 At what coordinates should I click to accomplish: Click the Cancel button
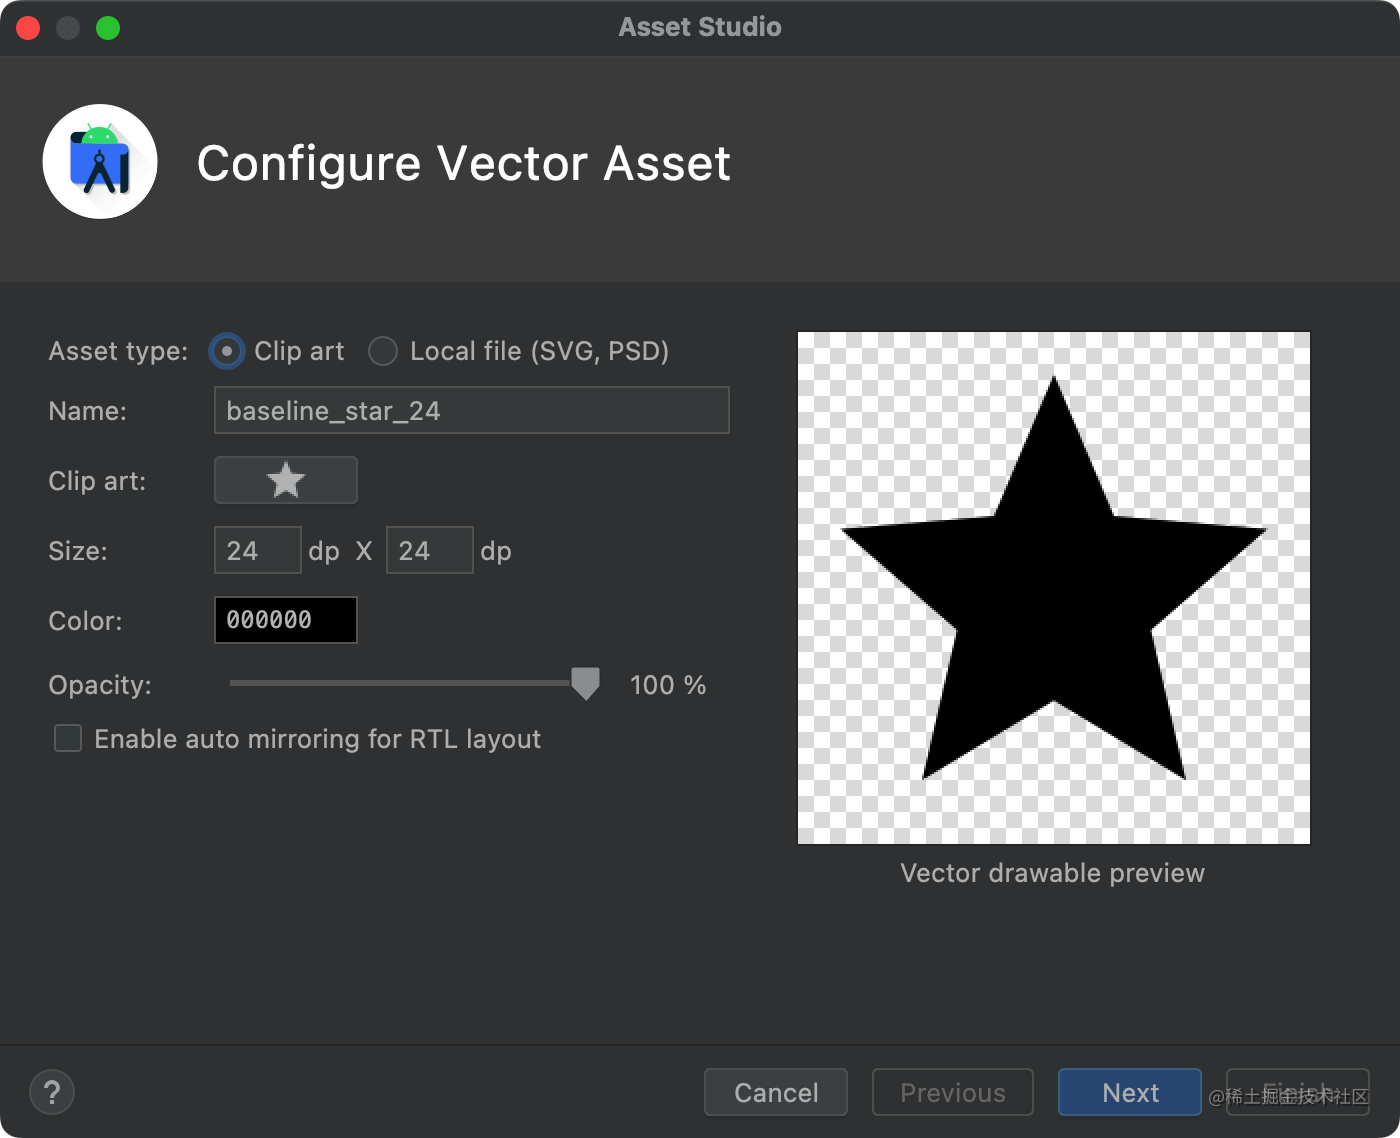[776, 1092]
